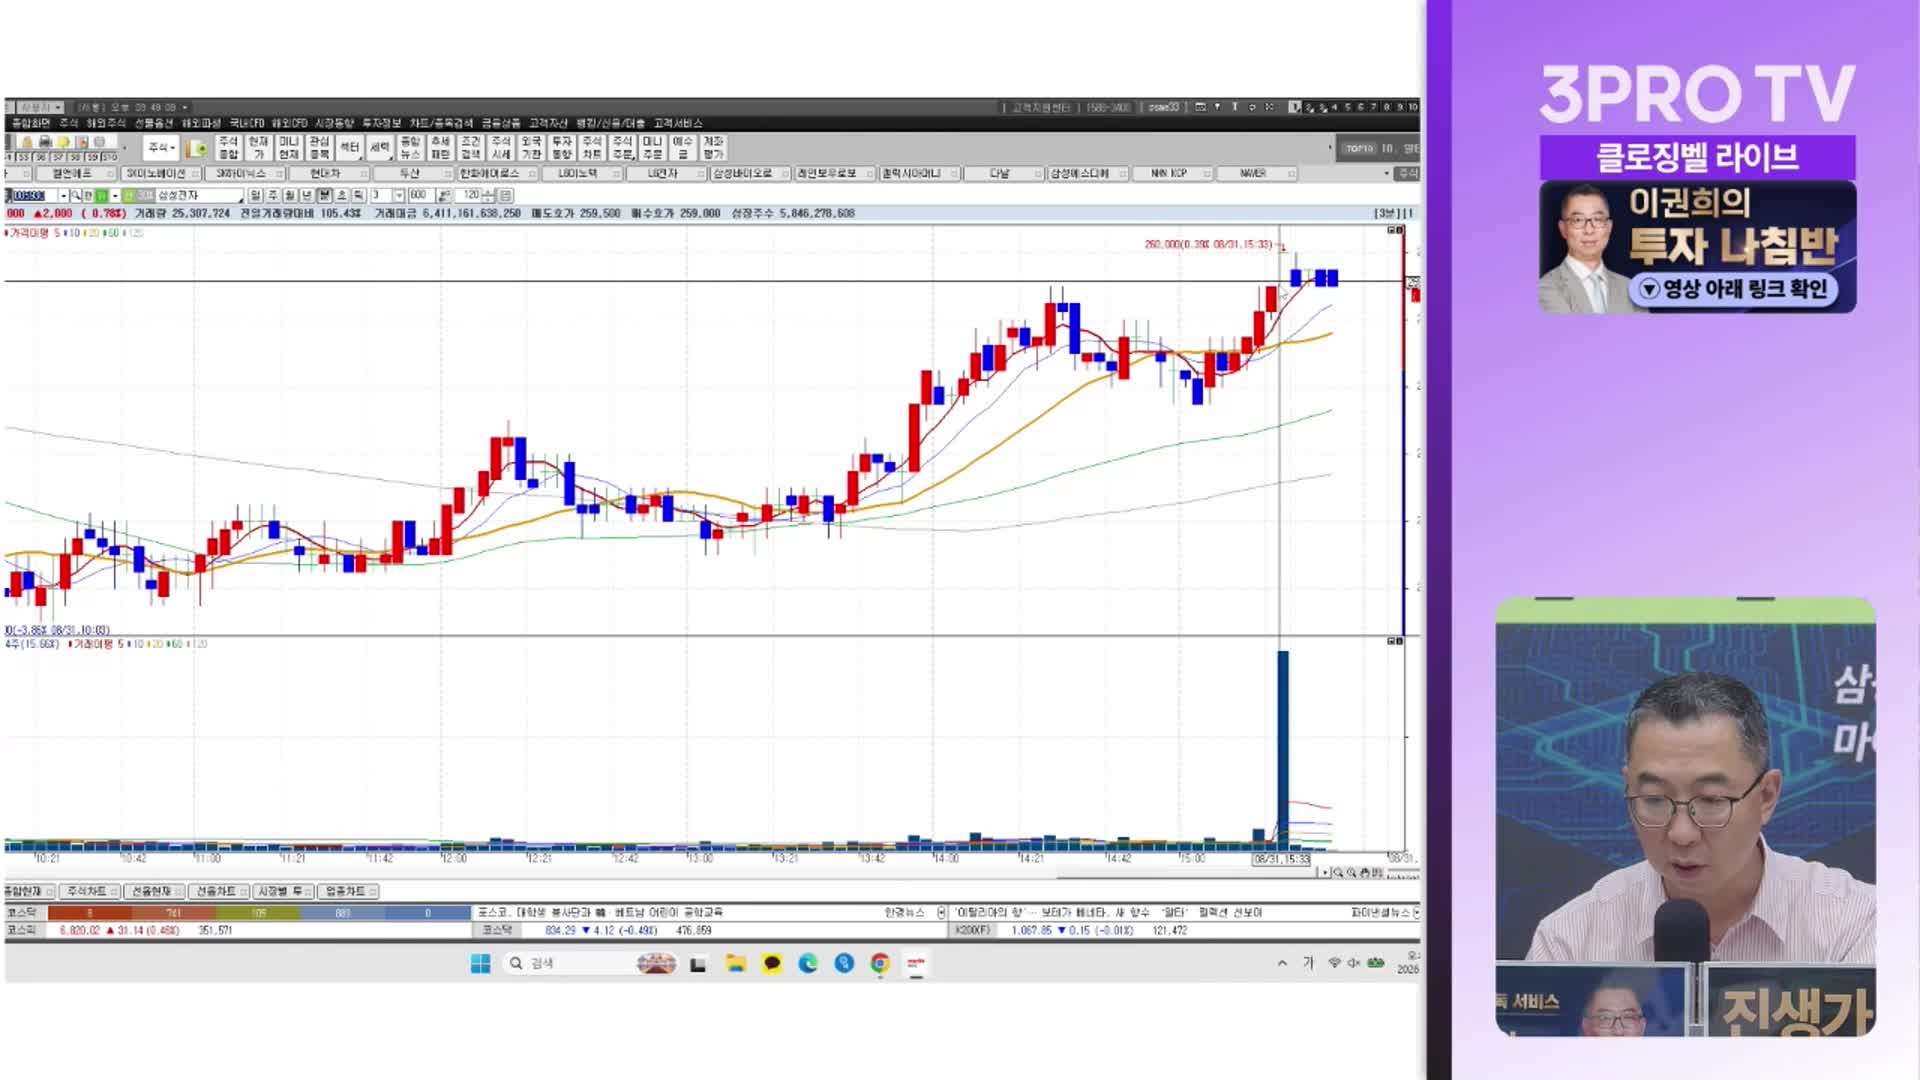The width and height of the screenshot is (1920, 1080).
Task: Click the 조건검색 toolbar button
Action: (x=471, y=148)
